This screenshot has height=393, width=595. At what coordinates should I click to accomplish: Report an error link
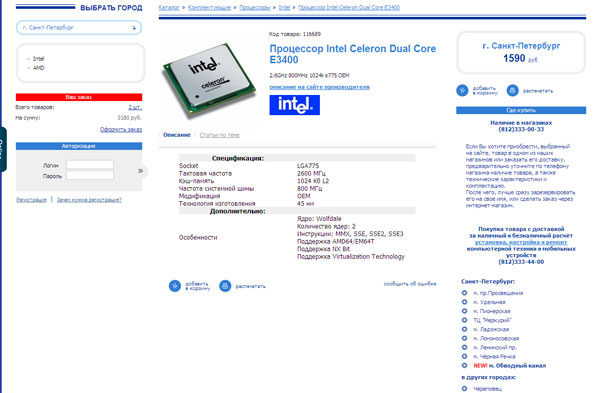pos(409,283)
